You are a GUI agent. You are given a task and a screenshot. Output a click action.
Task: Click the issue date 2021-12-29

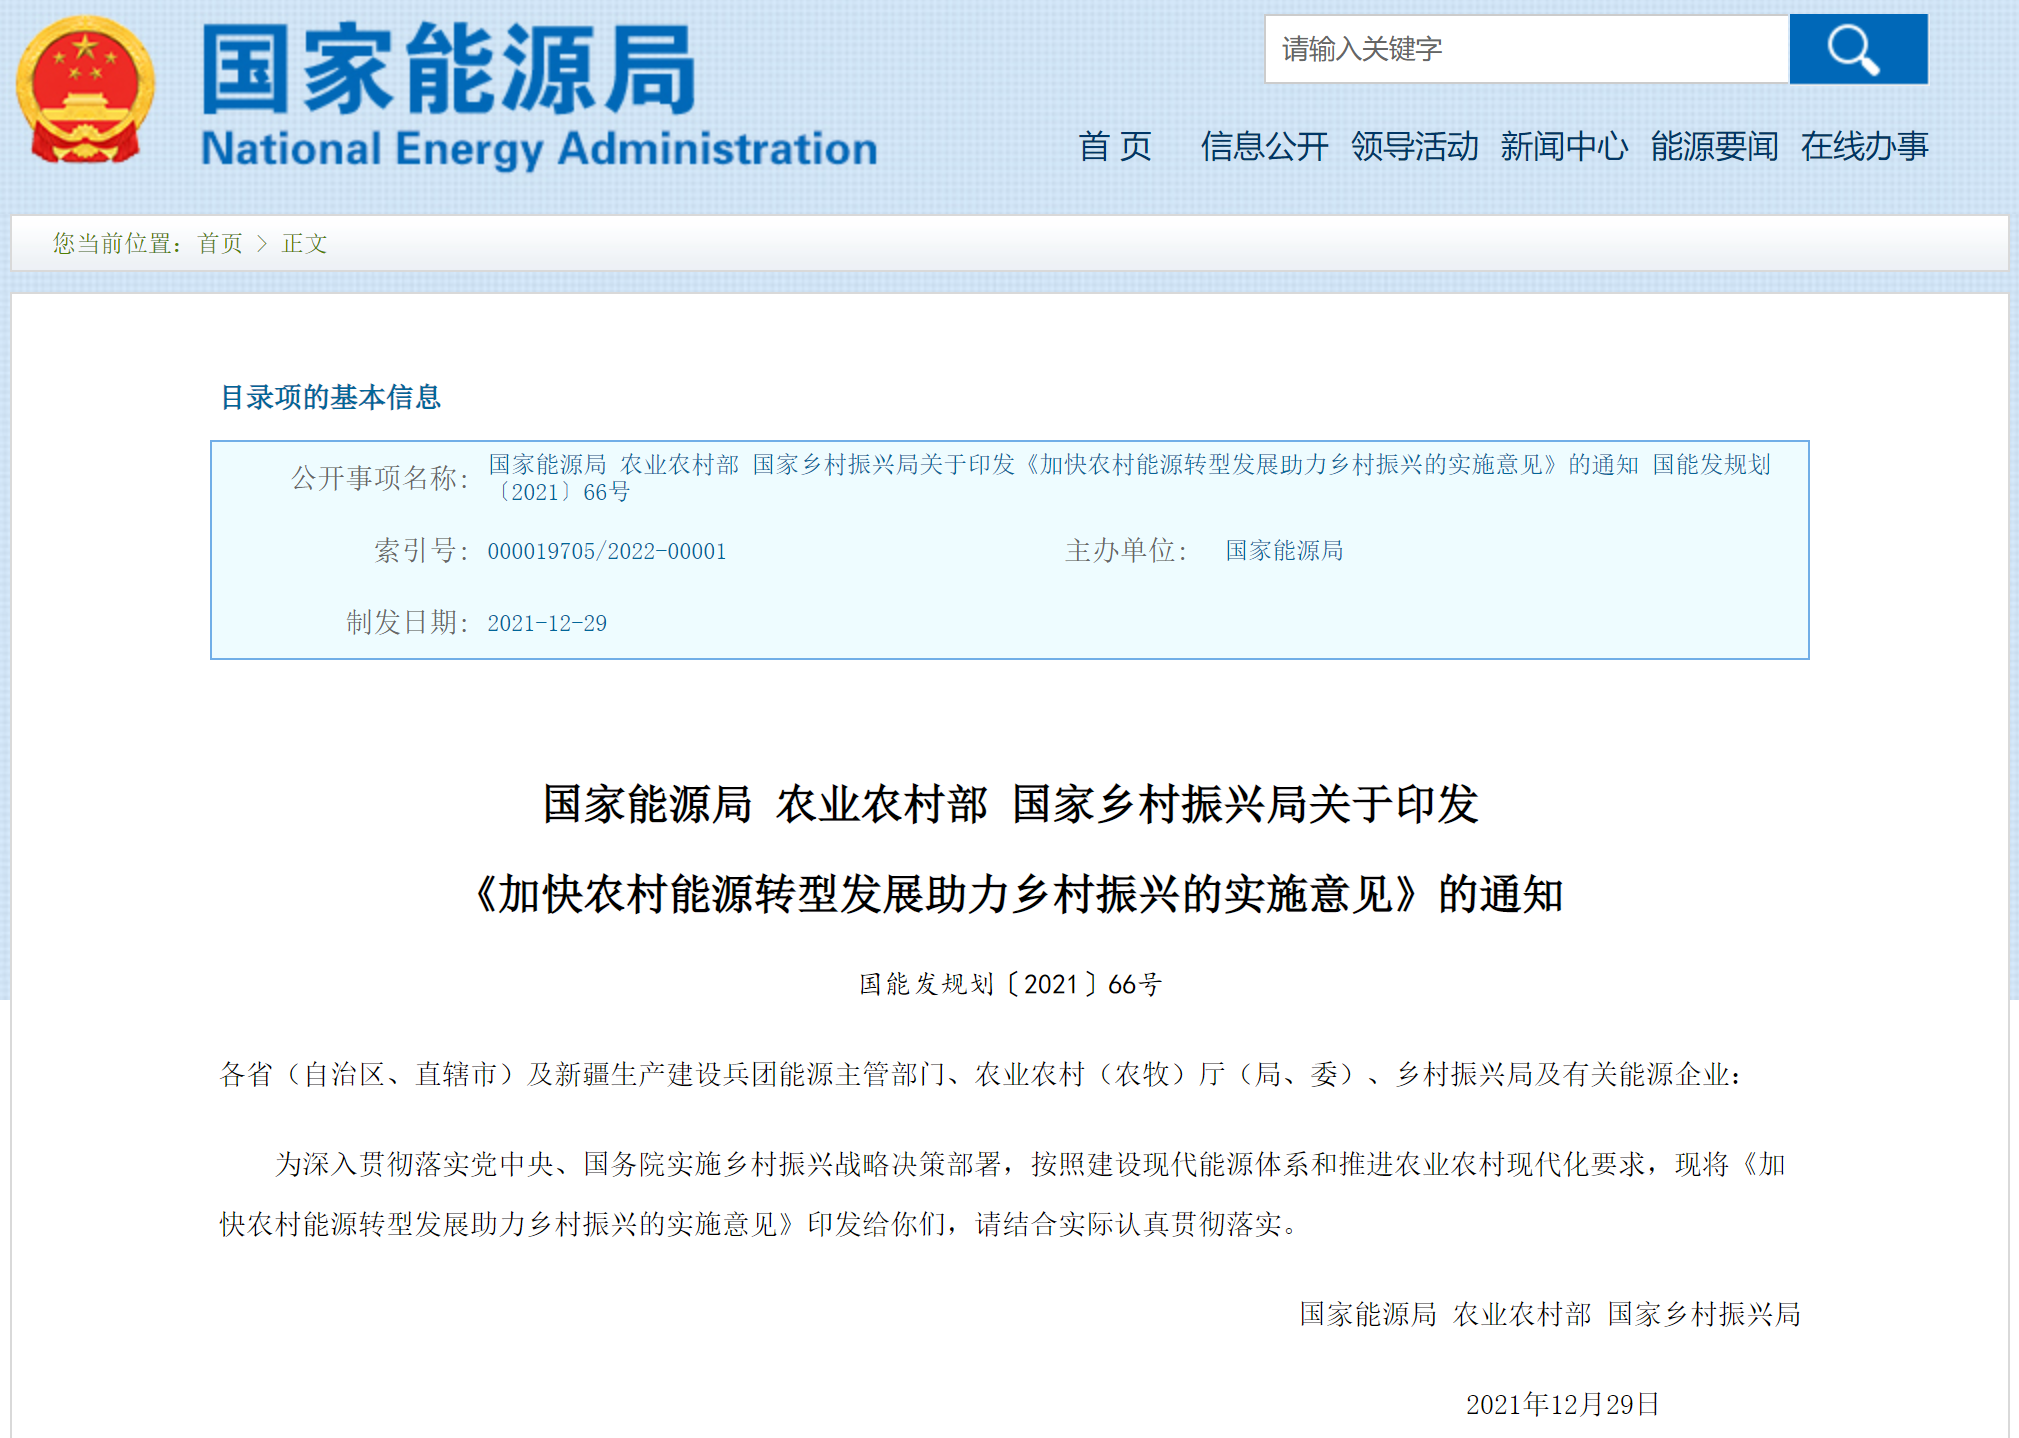(x=547, y=623)
